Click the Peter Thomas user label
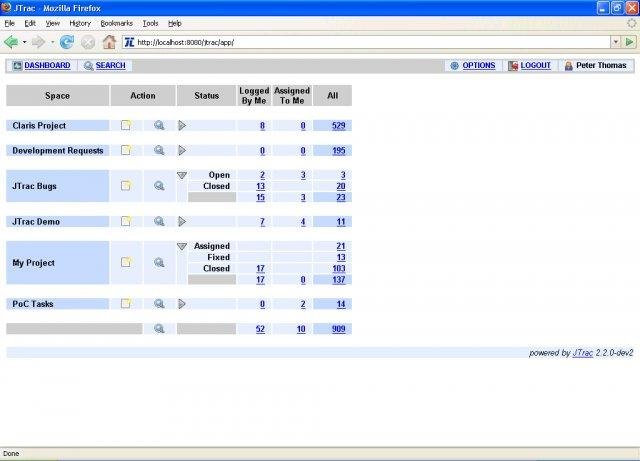Image resolution: width=640 pixels, height=461 pixels. pos(601,65)
